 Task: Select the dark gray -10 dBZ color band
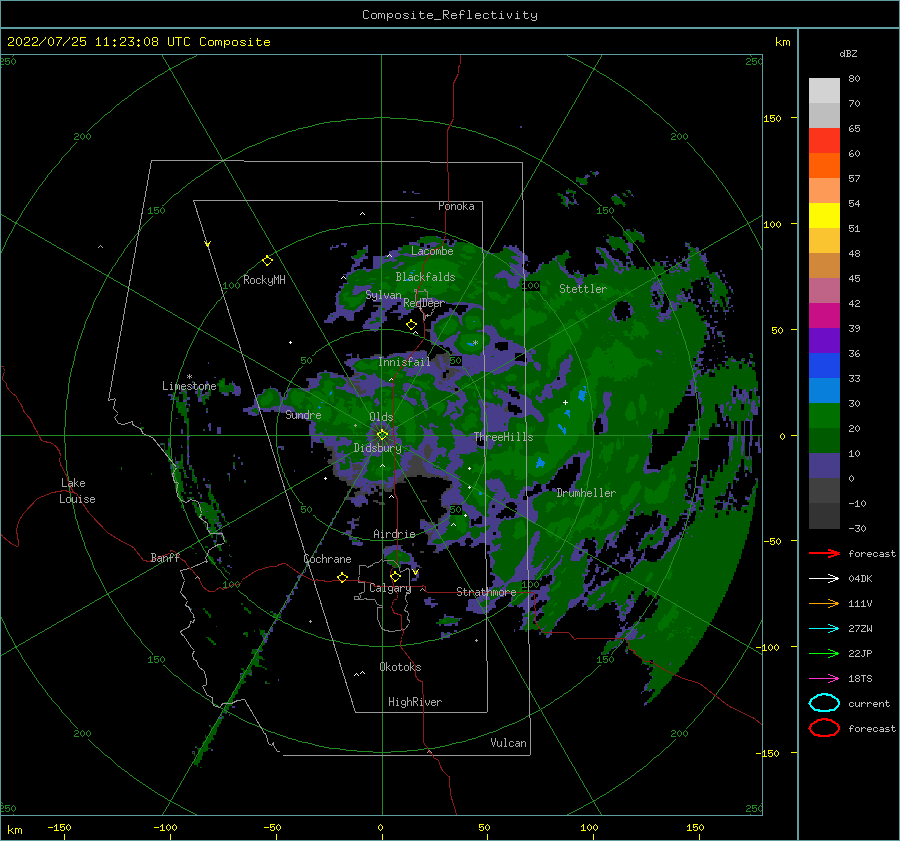pos(824,516)
